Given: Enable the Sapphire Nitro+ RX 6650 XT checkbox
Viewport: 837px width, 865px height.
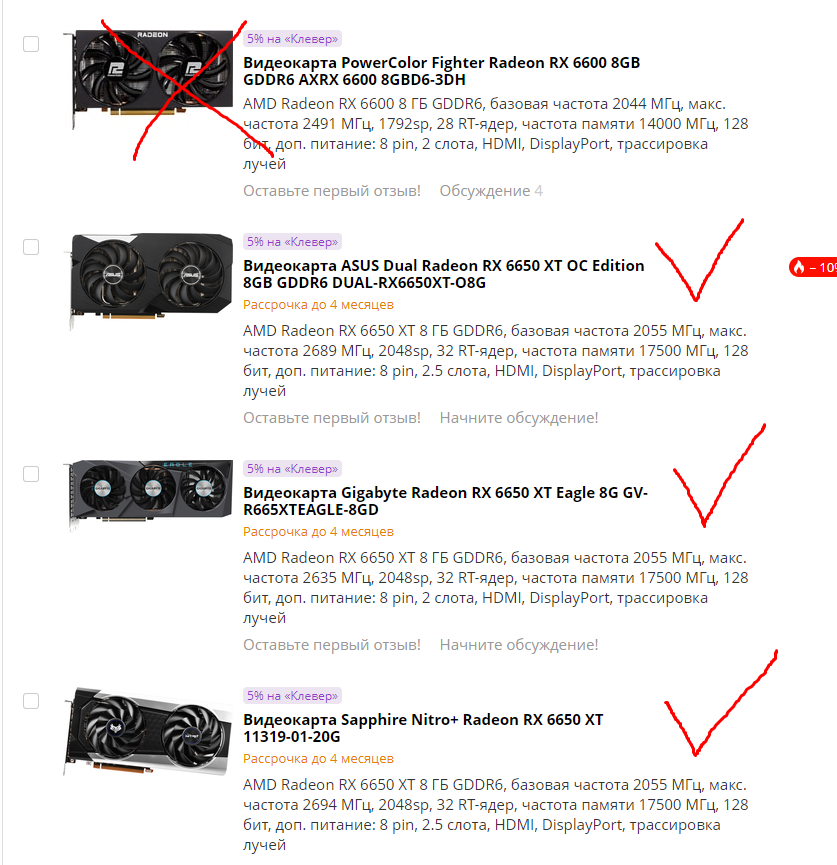Looking at the screenshot, I should (31, 701).
